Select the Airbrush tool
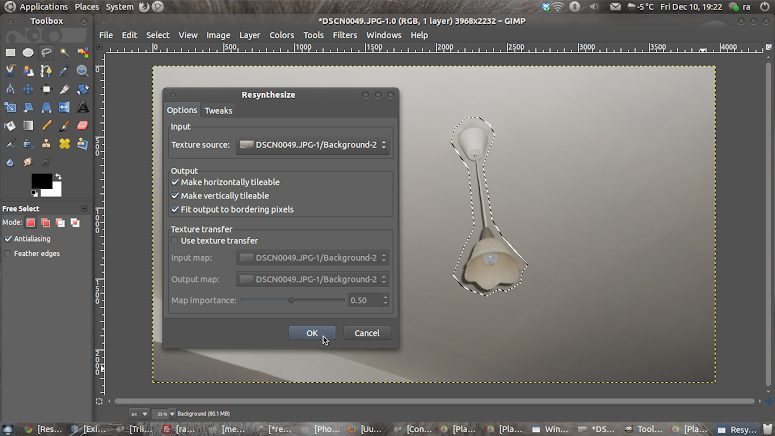The image size is (775, 436). (10, 144)
